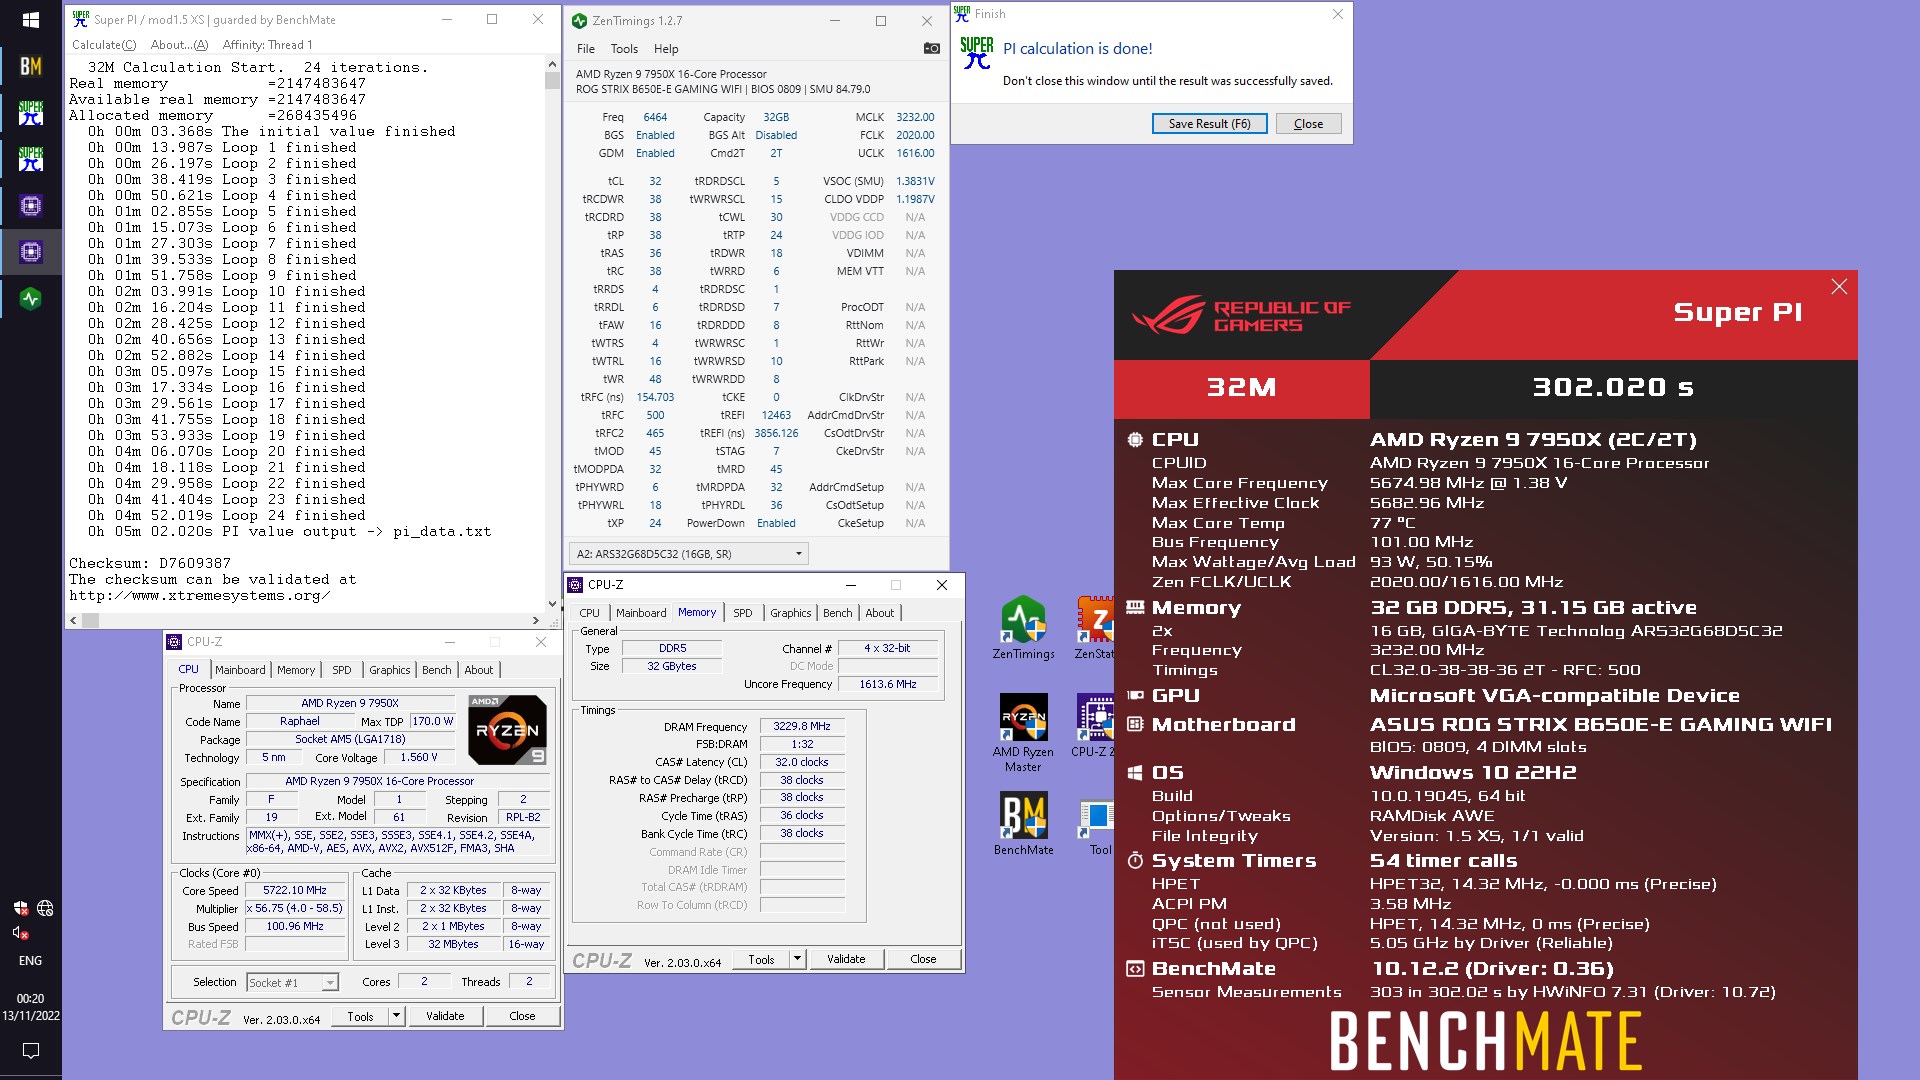Screen dimensions: 1920x1080
Task: Expand Tools dropdown arrow in CPU-Z Memory window
Action: [x=797, y=959]
